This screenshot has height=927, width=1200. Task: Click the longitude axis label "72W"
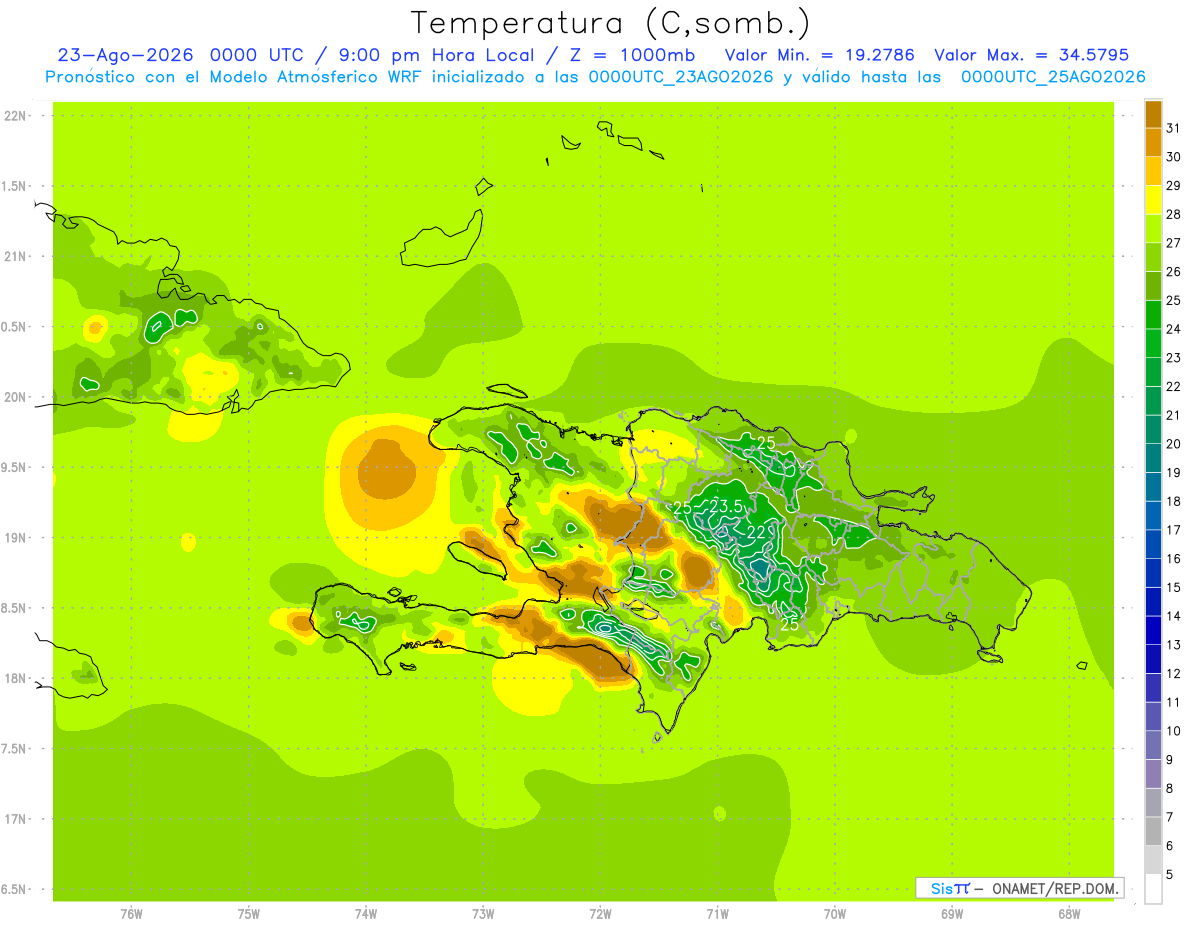(600, 914)
